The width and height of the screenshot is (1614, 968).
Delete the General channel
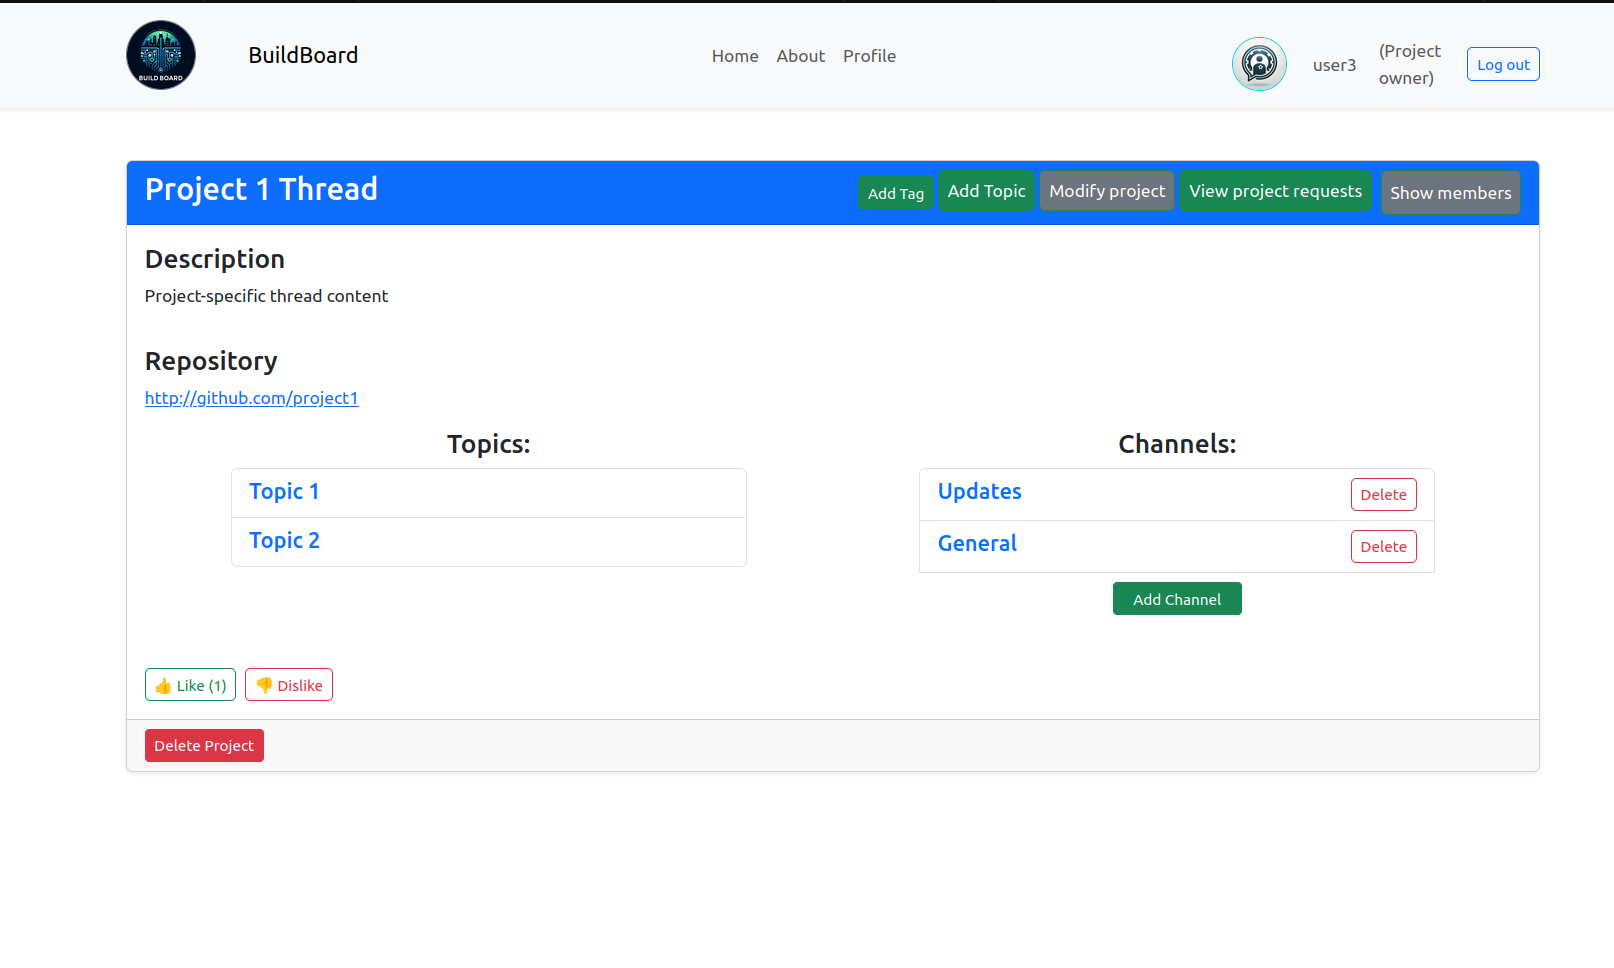point(1383,547)
